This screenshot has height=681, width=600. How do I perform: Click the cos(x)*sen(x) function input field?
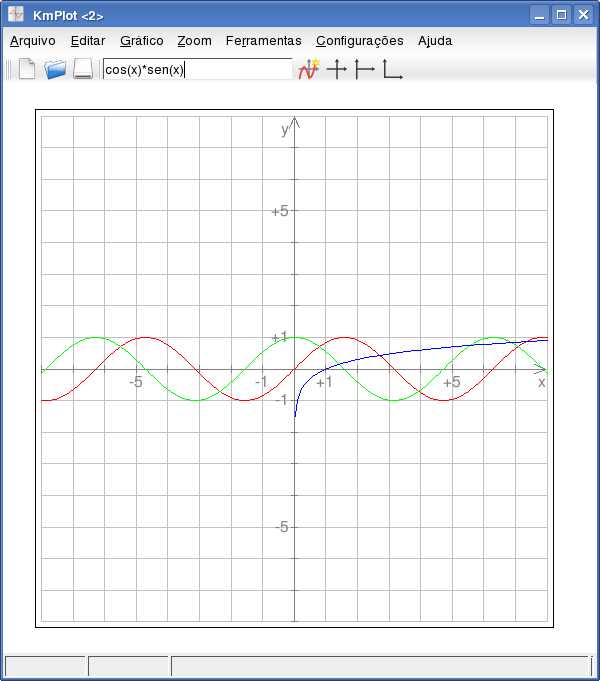[198, 69]
